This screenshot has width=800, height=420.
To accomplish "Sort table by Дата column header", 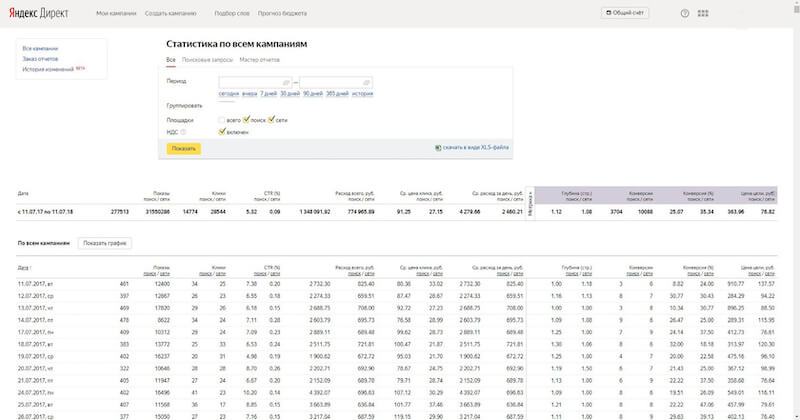I will point(24,268).
